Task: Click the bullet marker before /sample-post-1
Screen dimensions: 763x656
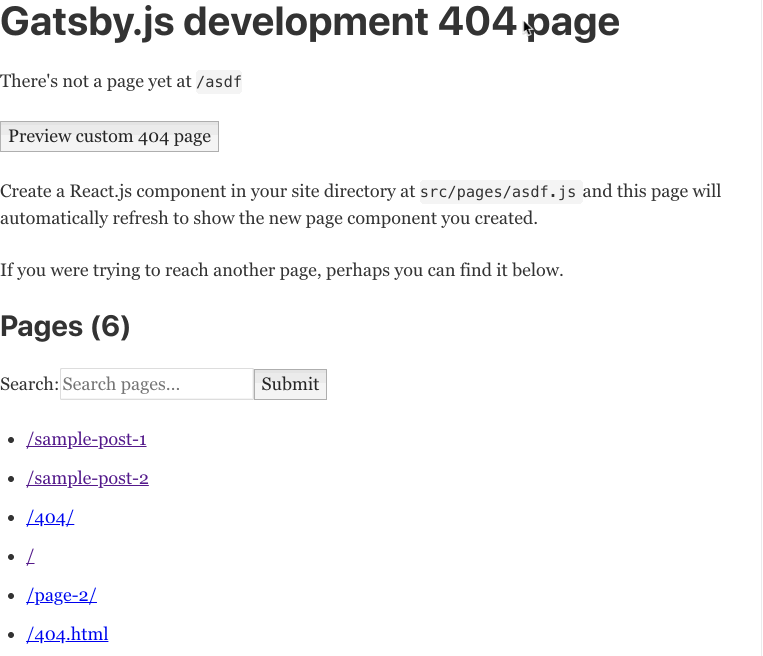Action: point(10,440)
